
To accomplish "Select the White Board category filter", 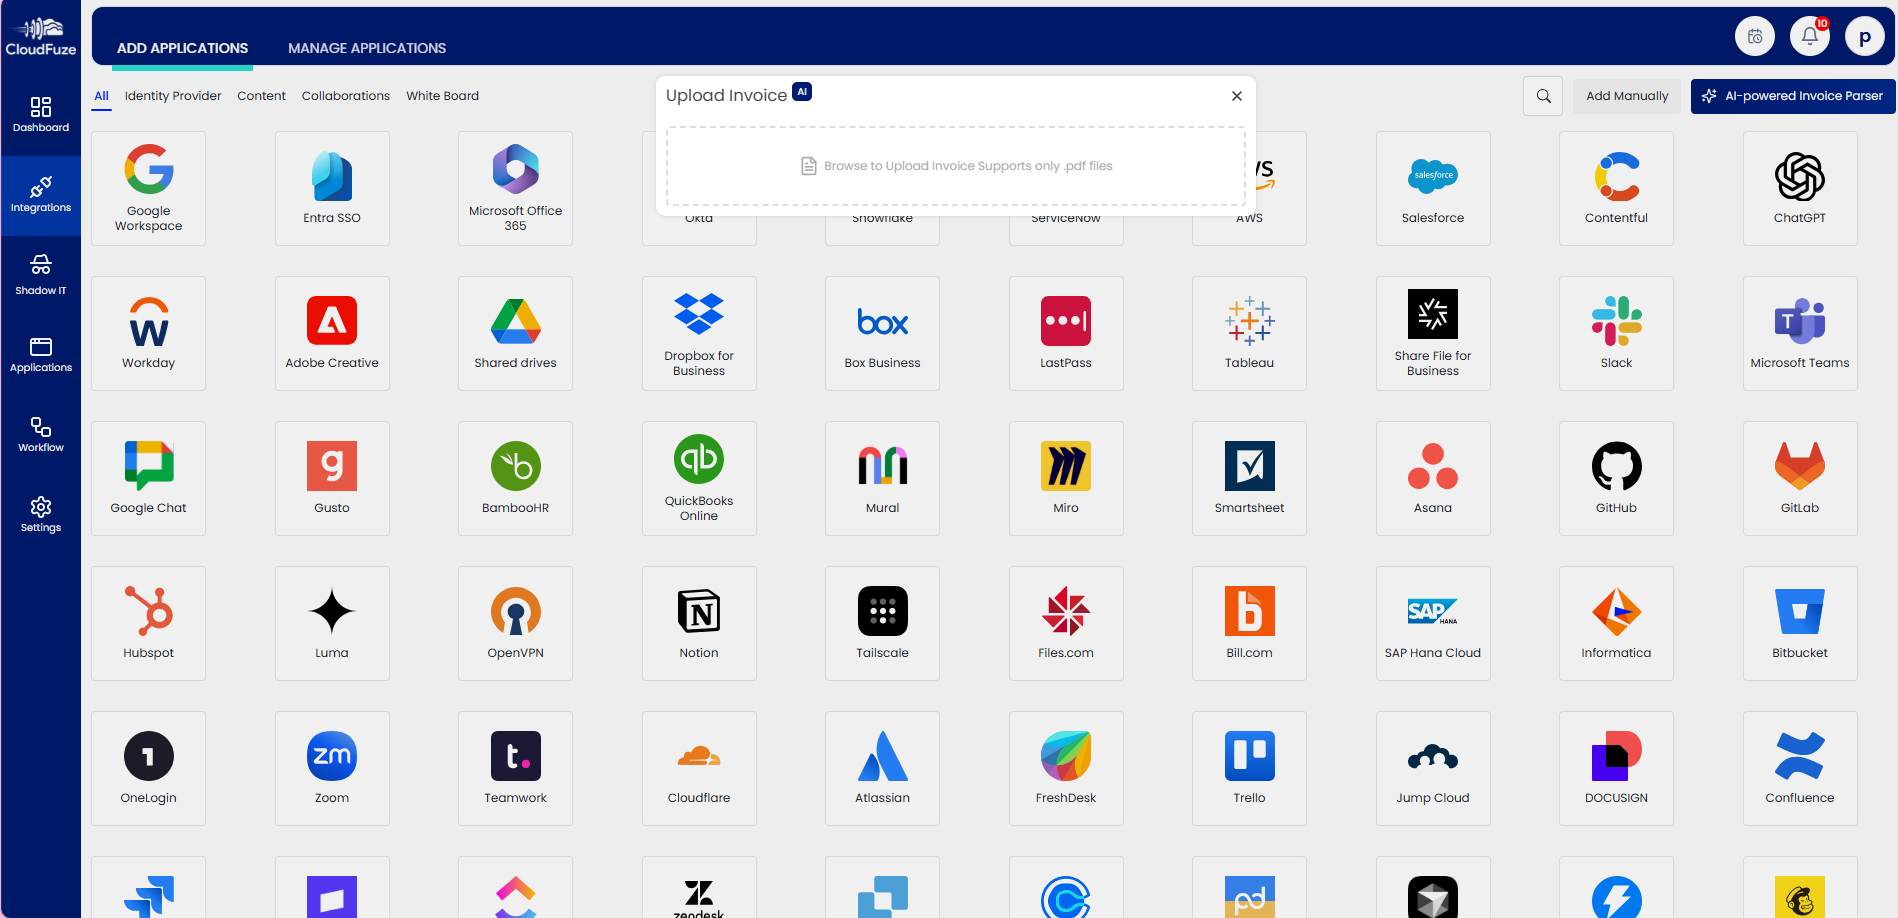I will pyautogui.click(x=442, y=96).
